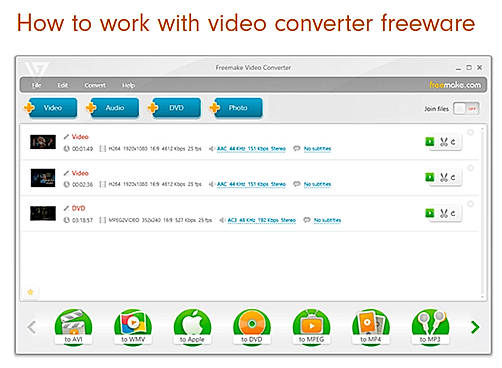This screenshot has height=368, width=502.
Task: Click the title text of the 00:02:36 video
Action: click(80, 173)
